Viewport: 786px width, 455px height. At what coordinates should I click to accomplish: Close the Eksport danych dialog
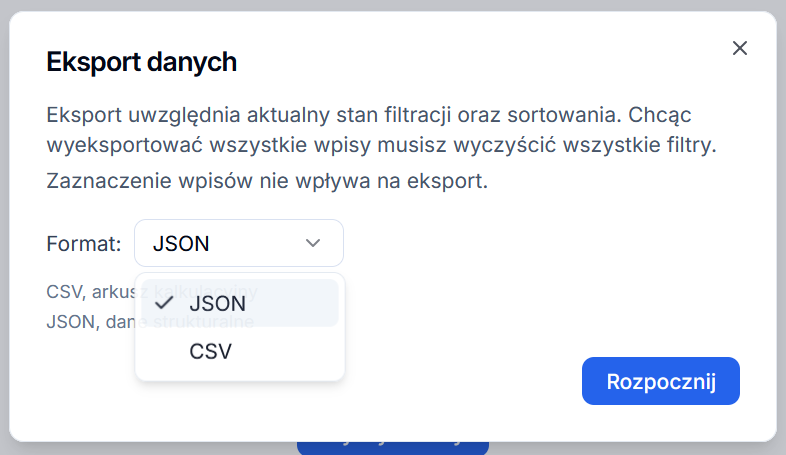tap(740, 48)
